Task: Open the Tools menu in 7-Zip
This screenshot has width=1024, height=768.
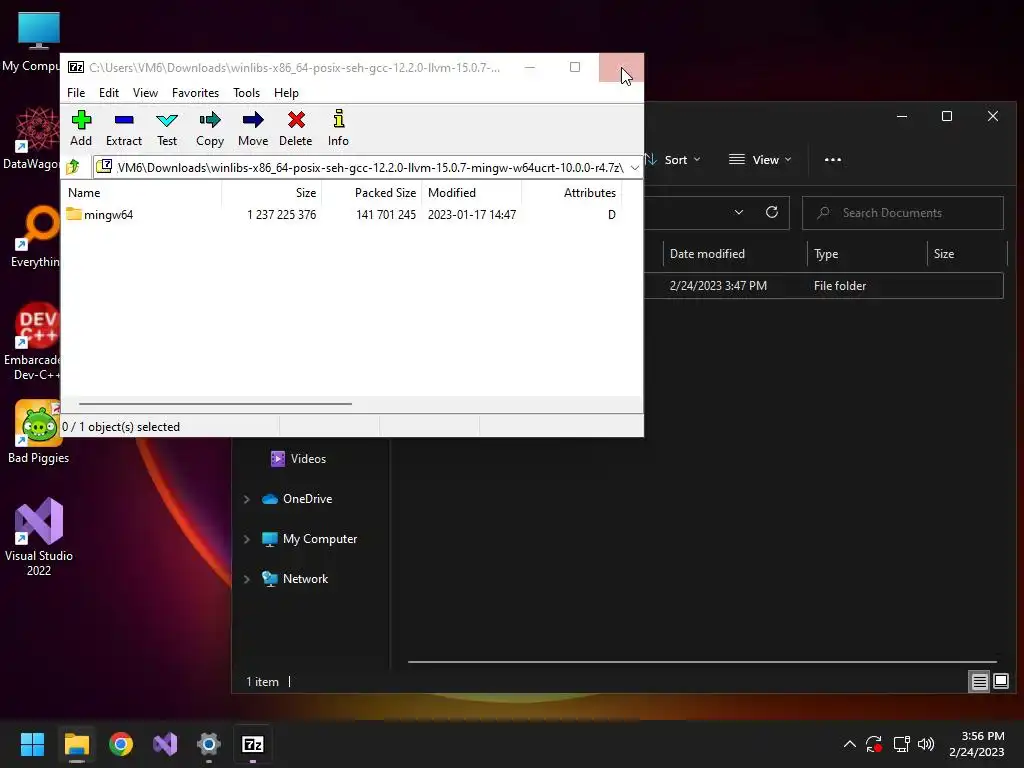Action: click(x=246, y=93)
